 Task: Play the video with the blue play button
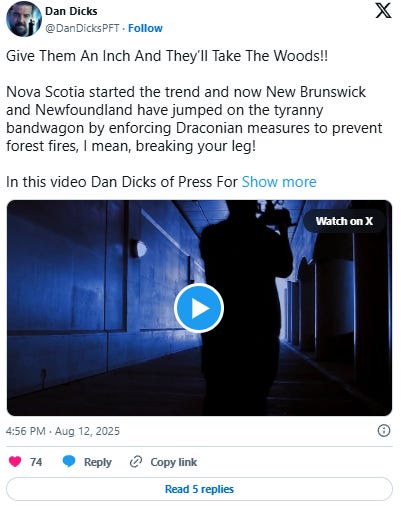click(199, 308)
